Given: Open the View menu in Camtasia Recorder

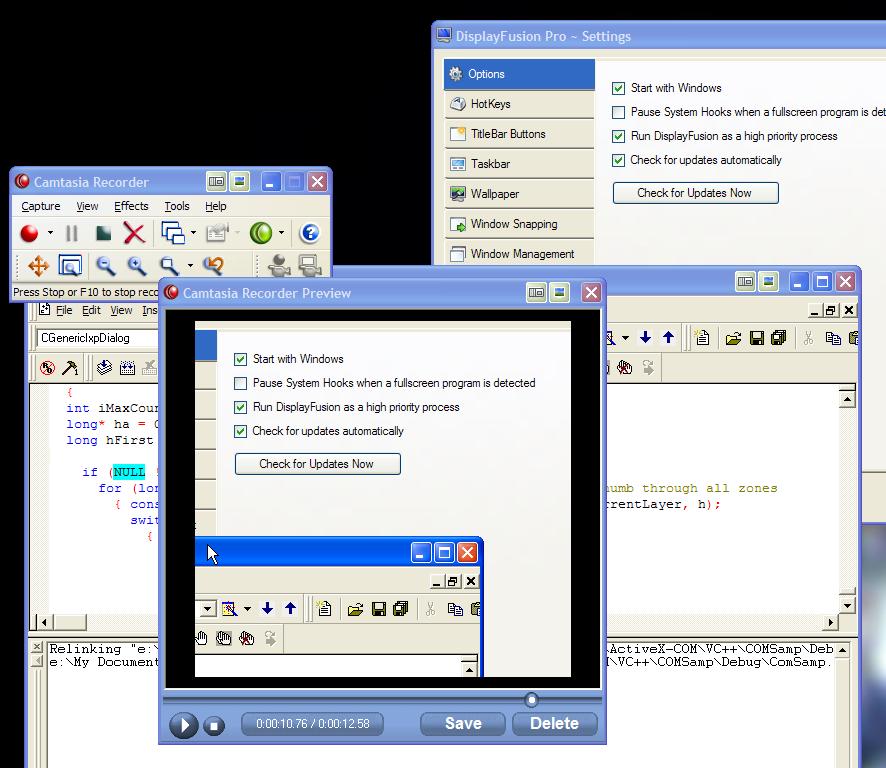Looking at the screenshot, I should click(x=87, y=206).
